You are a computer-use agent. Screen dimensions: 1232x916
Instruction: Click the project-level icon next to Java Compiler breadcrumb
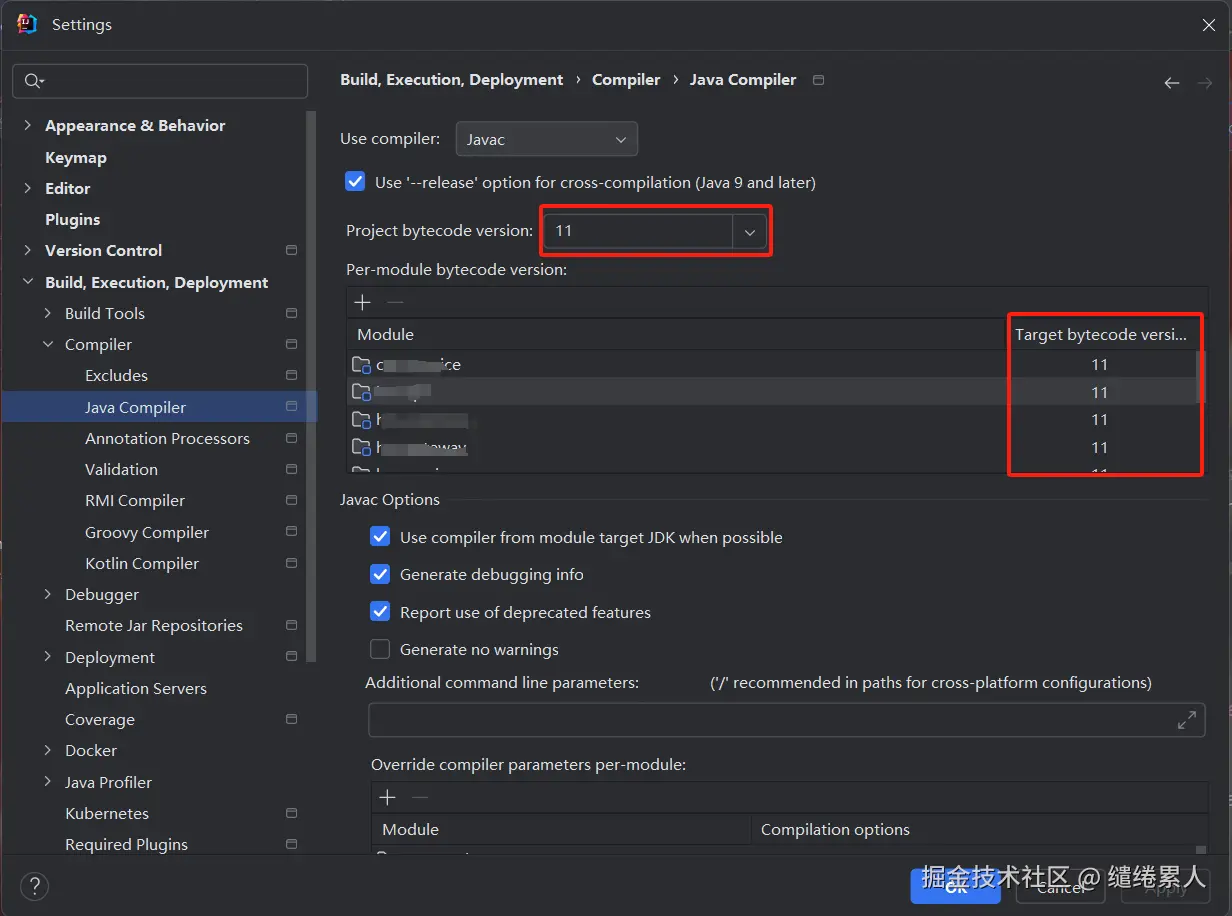818,80
